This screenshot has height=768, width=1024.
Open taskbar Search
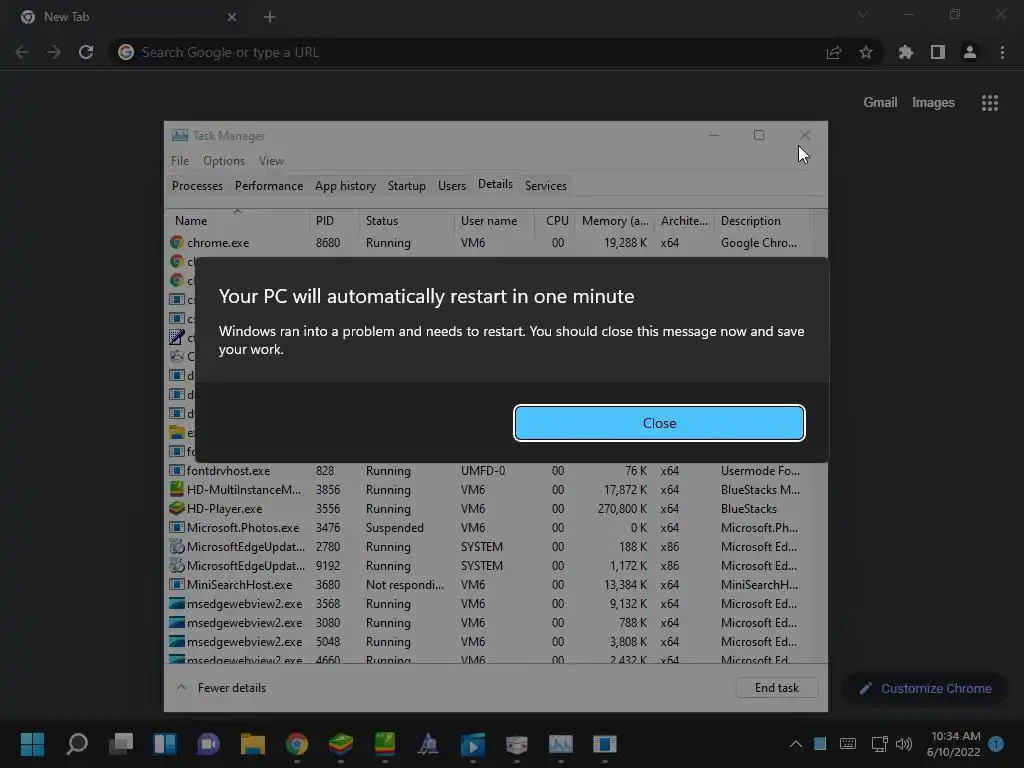tap(76, 744)
